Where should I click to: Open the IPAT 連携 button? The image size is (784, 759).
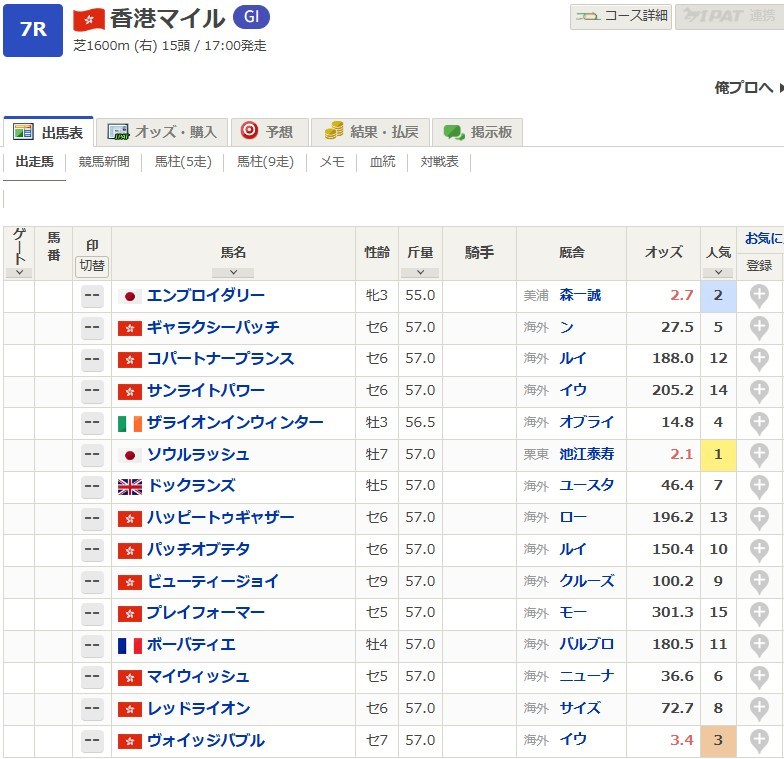[x=728, y=16]
